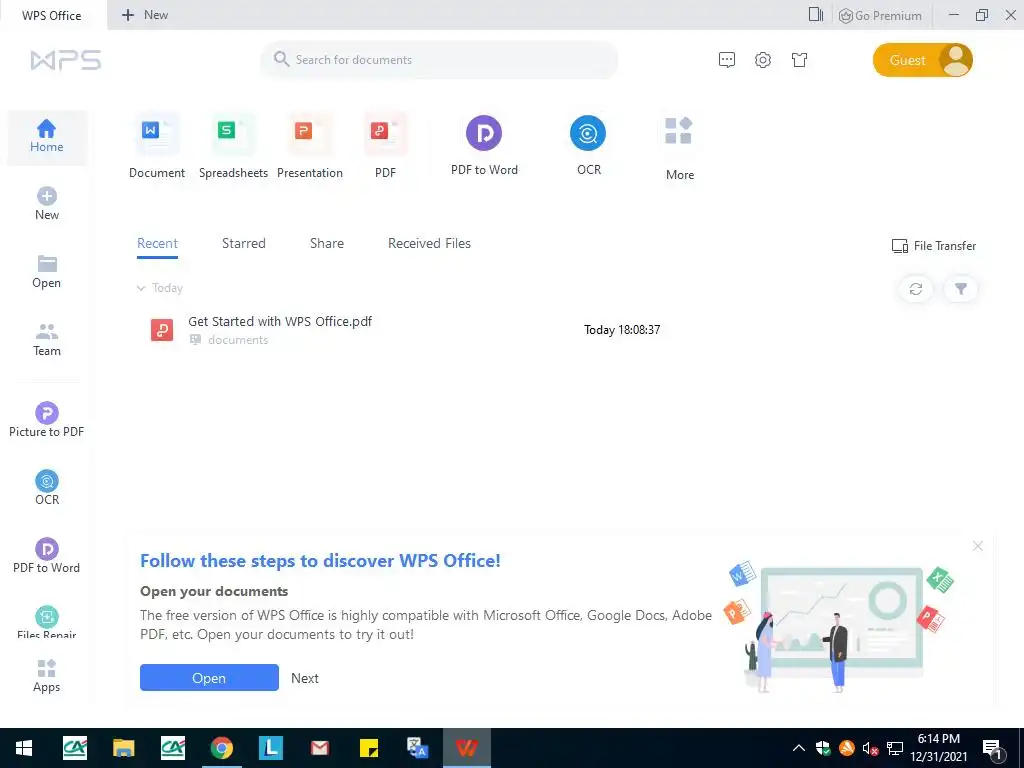Create a new Document
The height and width of the screenshot is (768, 1024).
(x=157, y=146)
